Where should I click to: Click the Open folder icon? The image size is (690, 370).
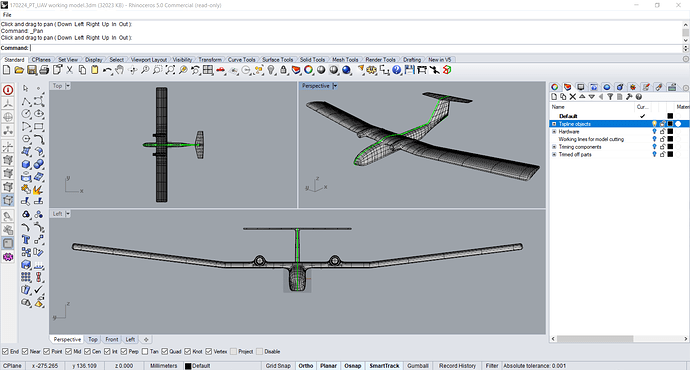19,70
